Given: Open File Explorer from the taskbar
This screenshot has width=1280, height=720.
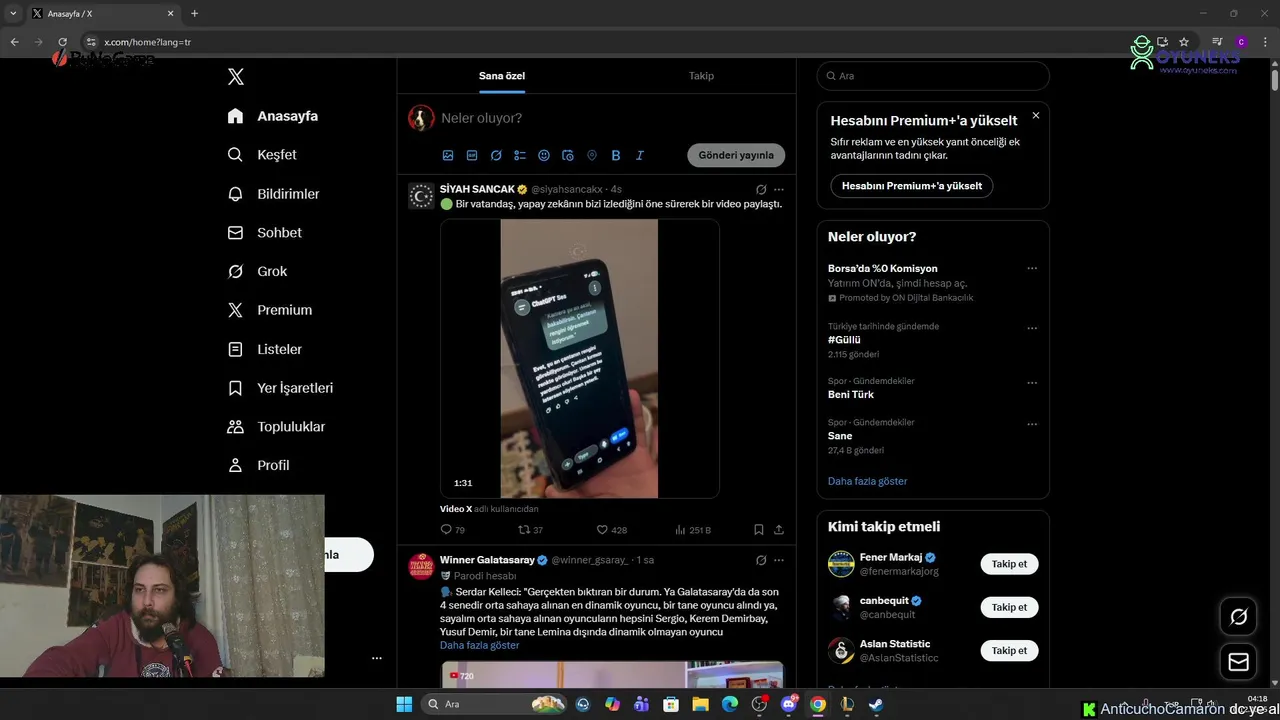Looking at the screenshot, I should click(x=701, y=704).
